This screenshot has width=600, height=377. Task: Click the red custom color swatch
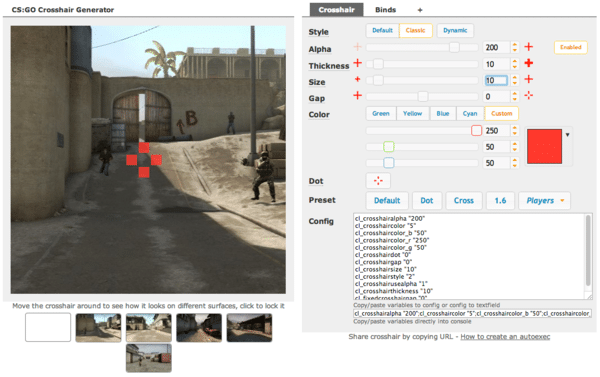tap(544, 147)
